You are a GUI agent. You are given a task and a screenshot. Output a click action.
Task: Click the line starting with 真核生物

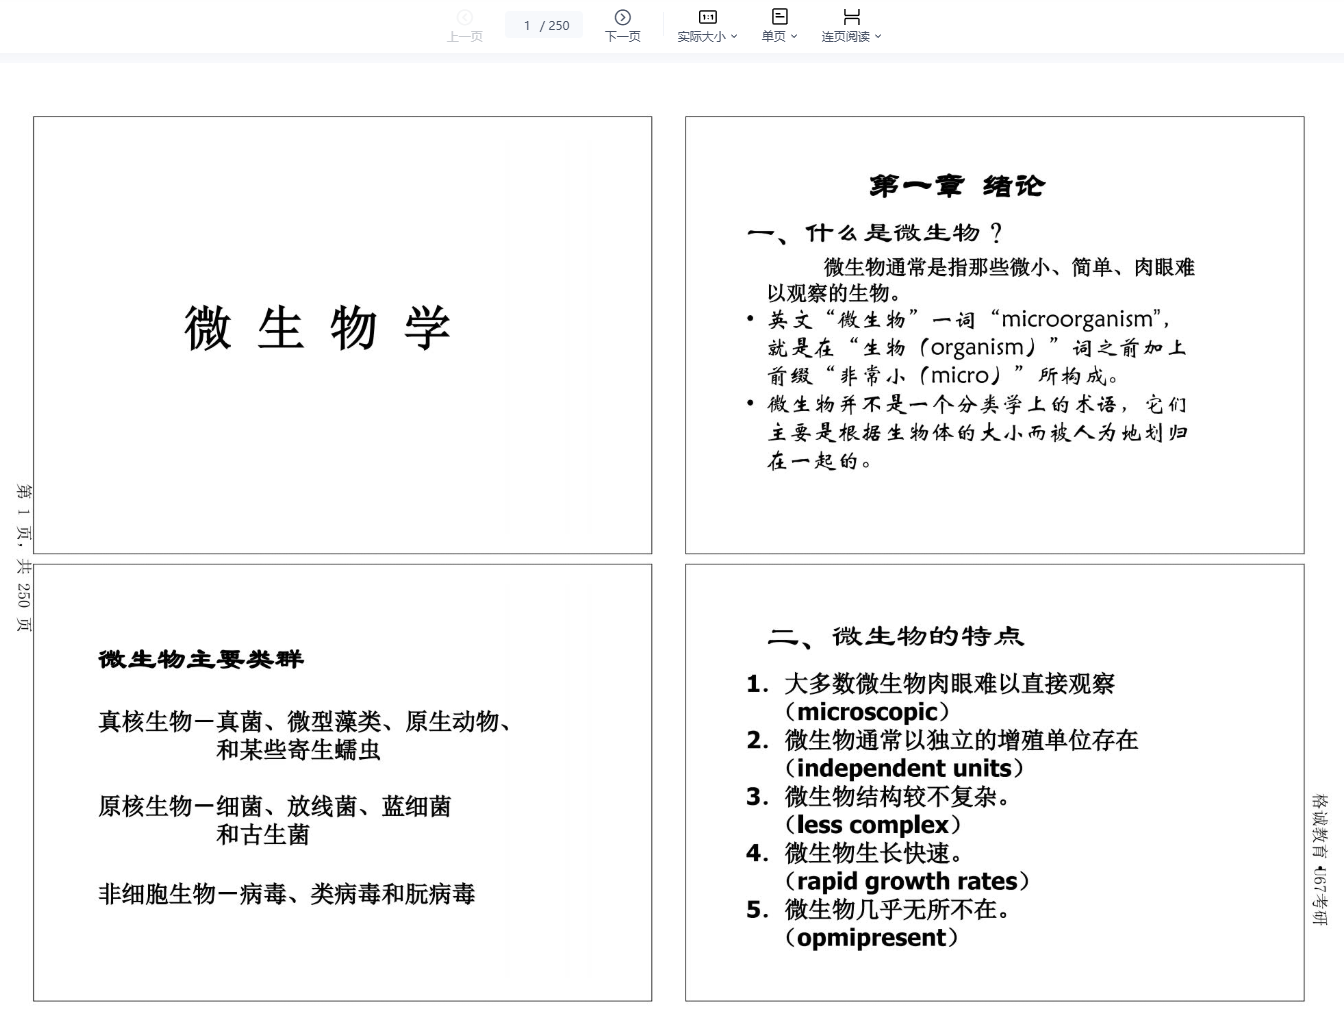coord(305,721)
